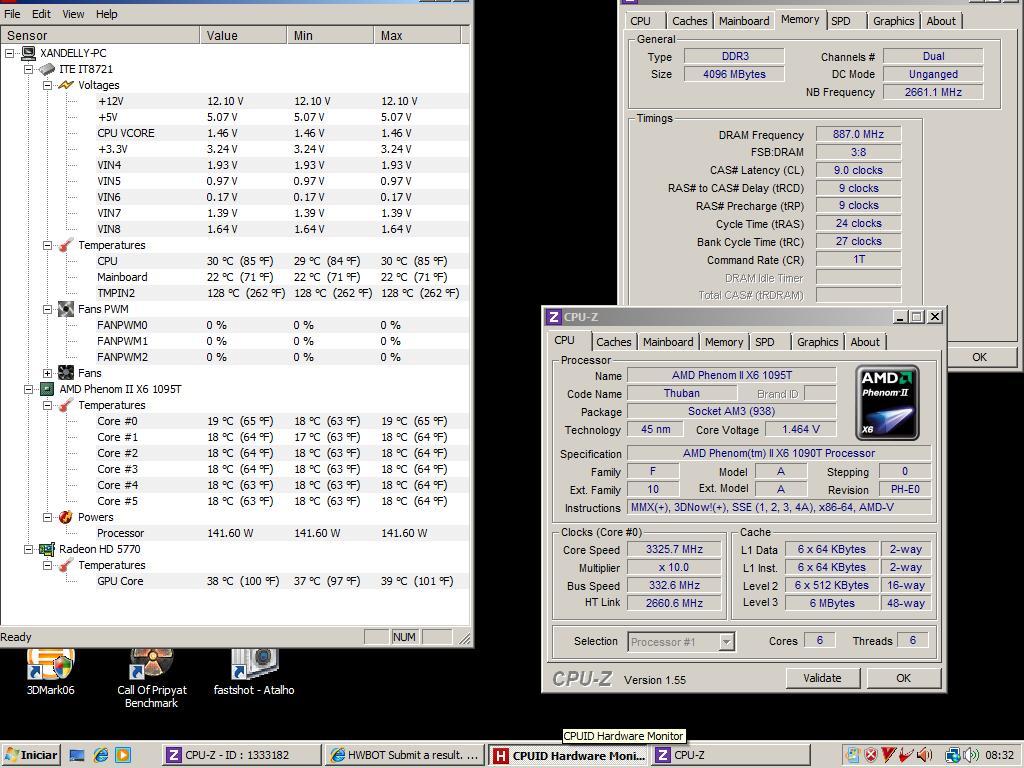This screenshot has height=768, width=1024.
Task: Click the red shield security alert tray icon
Action: click(871, 756)
